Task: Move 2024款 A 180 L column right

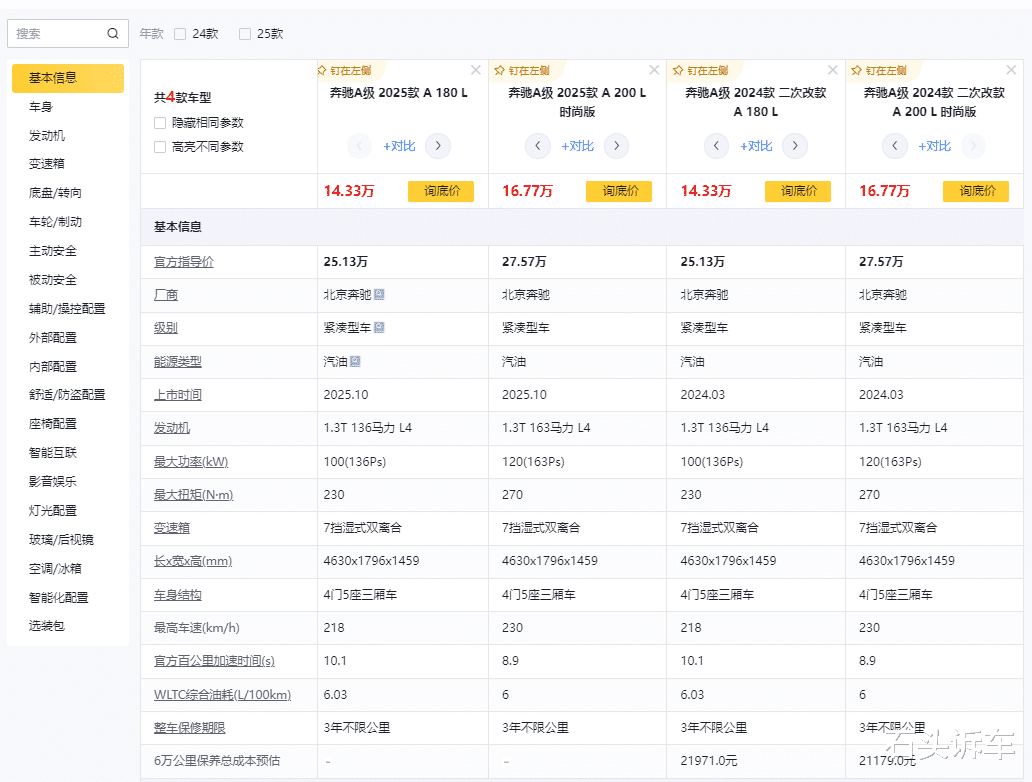Action: (794, 146)
